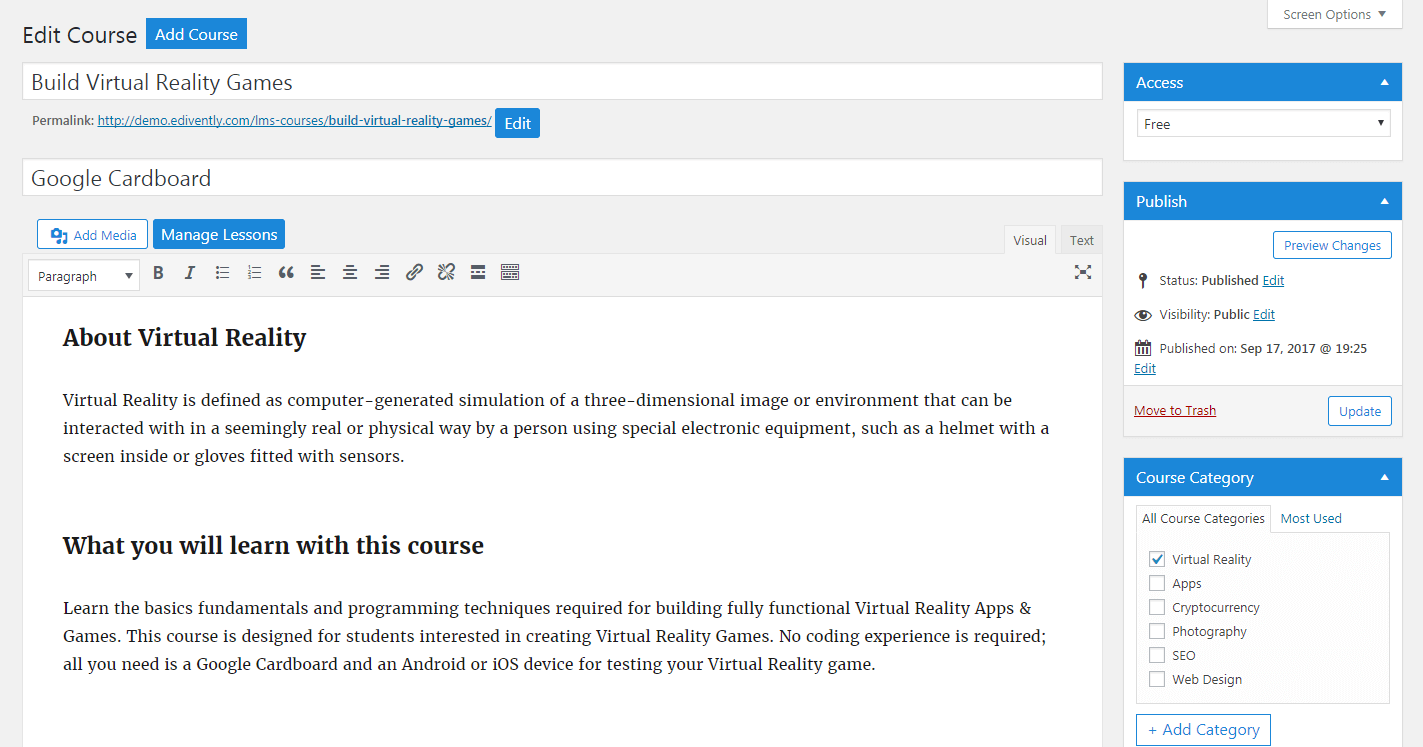Open distraction-free fullscreen writing mode
Screen dimensions: 1423x747
(x=1083, y=272)
